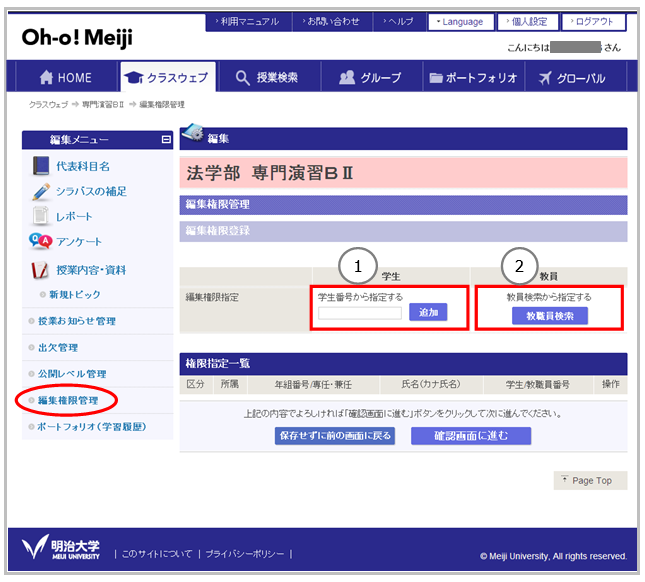
Task: Open ポートフォリオ（学習履歴）
Action: pos(92,427)
